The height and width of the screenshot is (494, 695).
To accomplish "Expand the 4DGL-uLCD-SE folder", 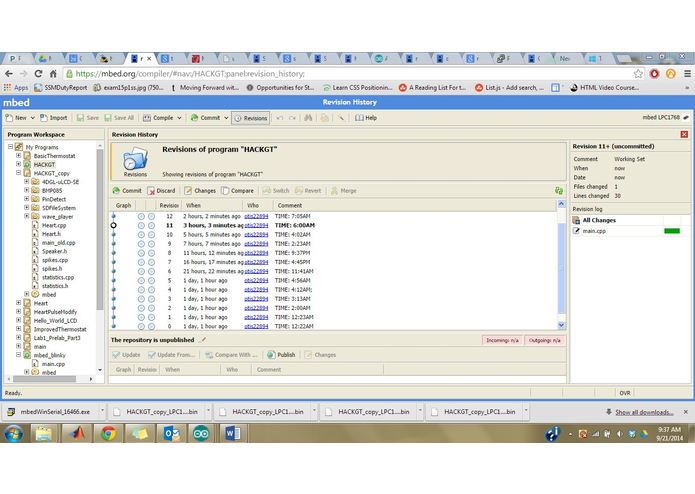I will (27, 182).
